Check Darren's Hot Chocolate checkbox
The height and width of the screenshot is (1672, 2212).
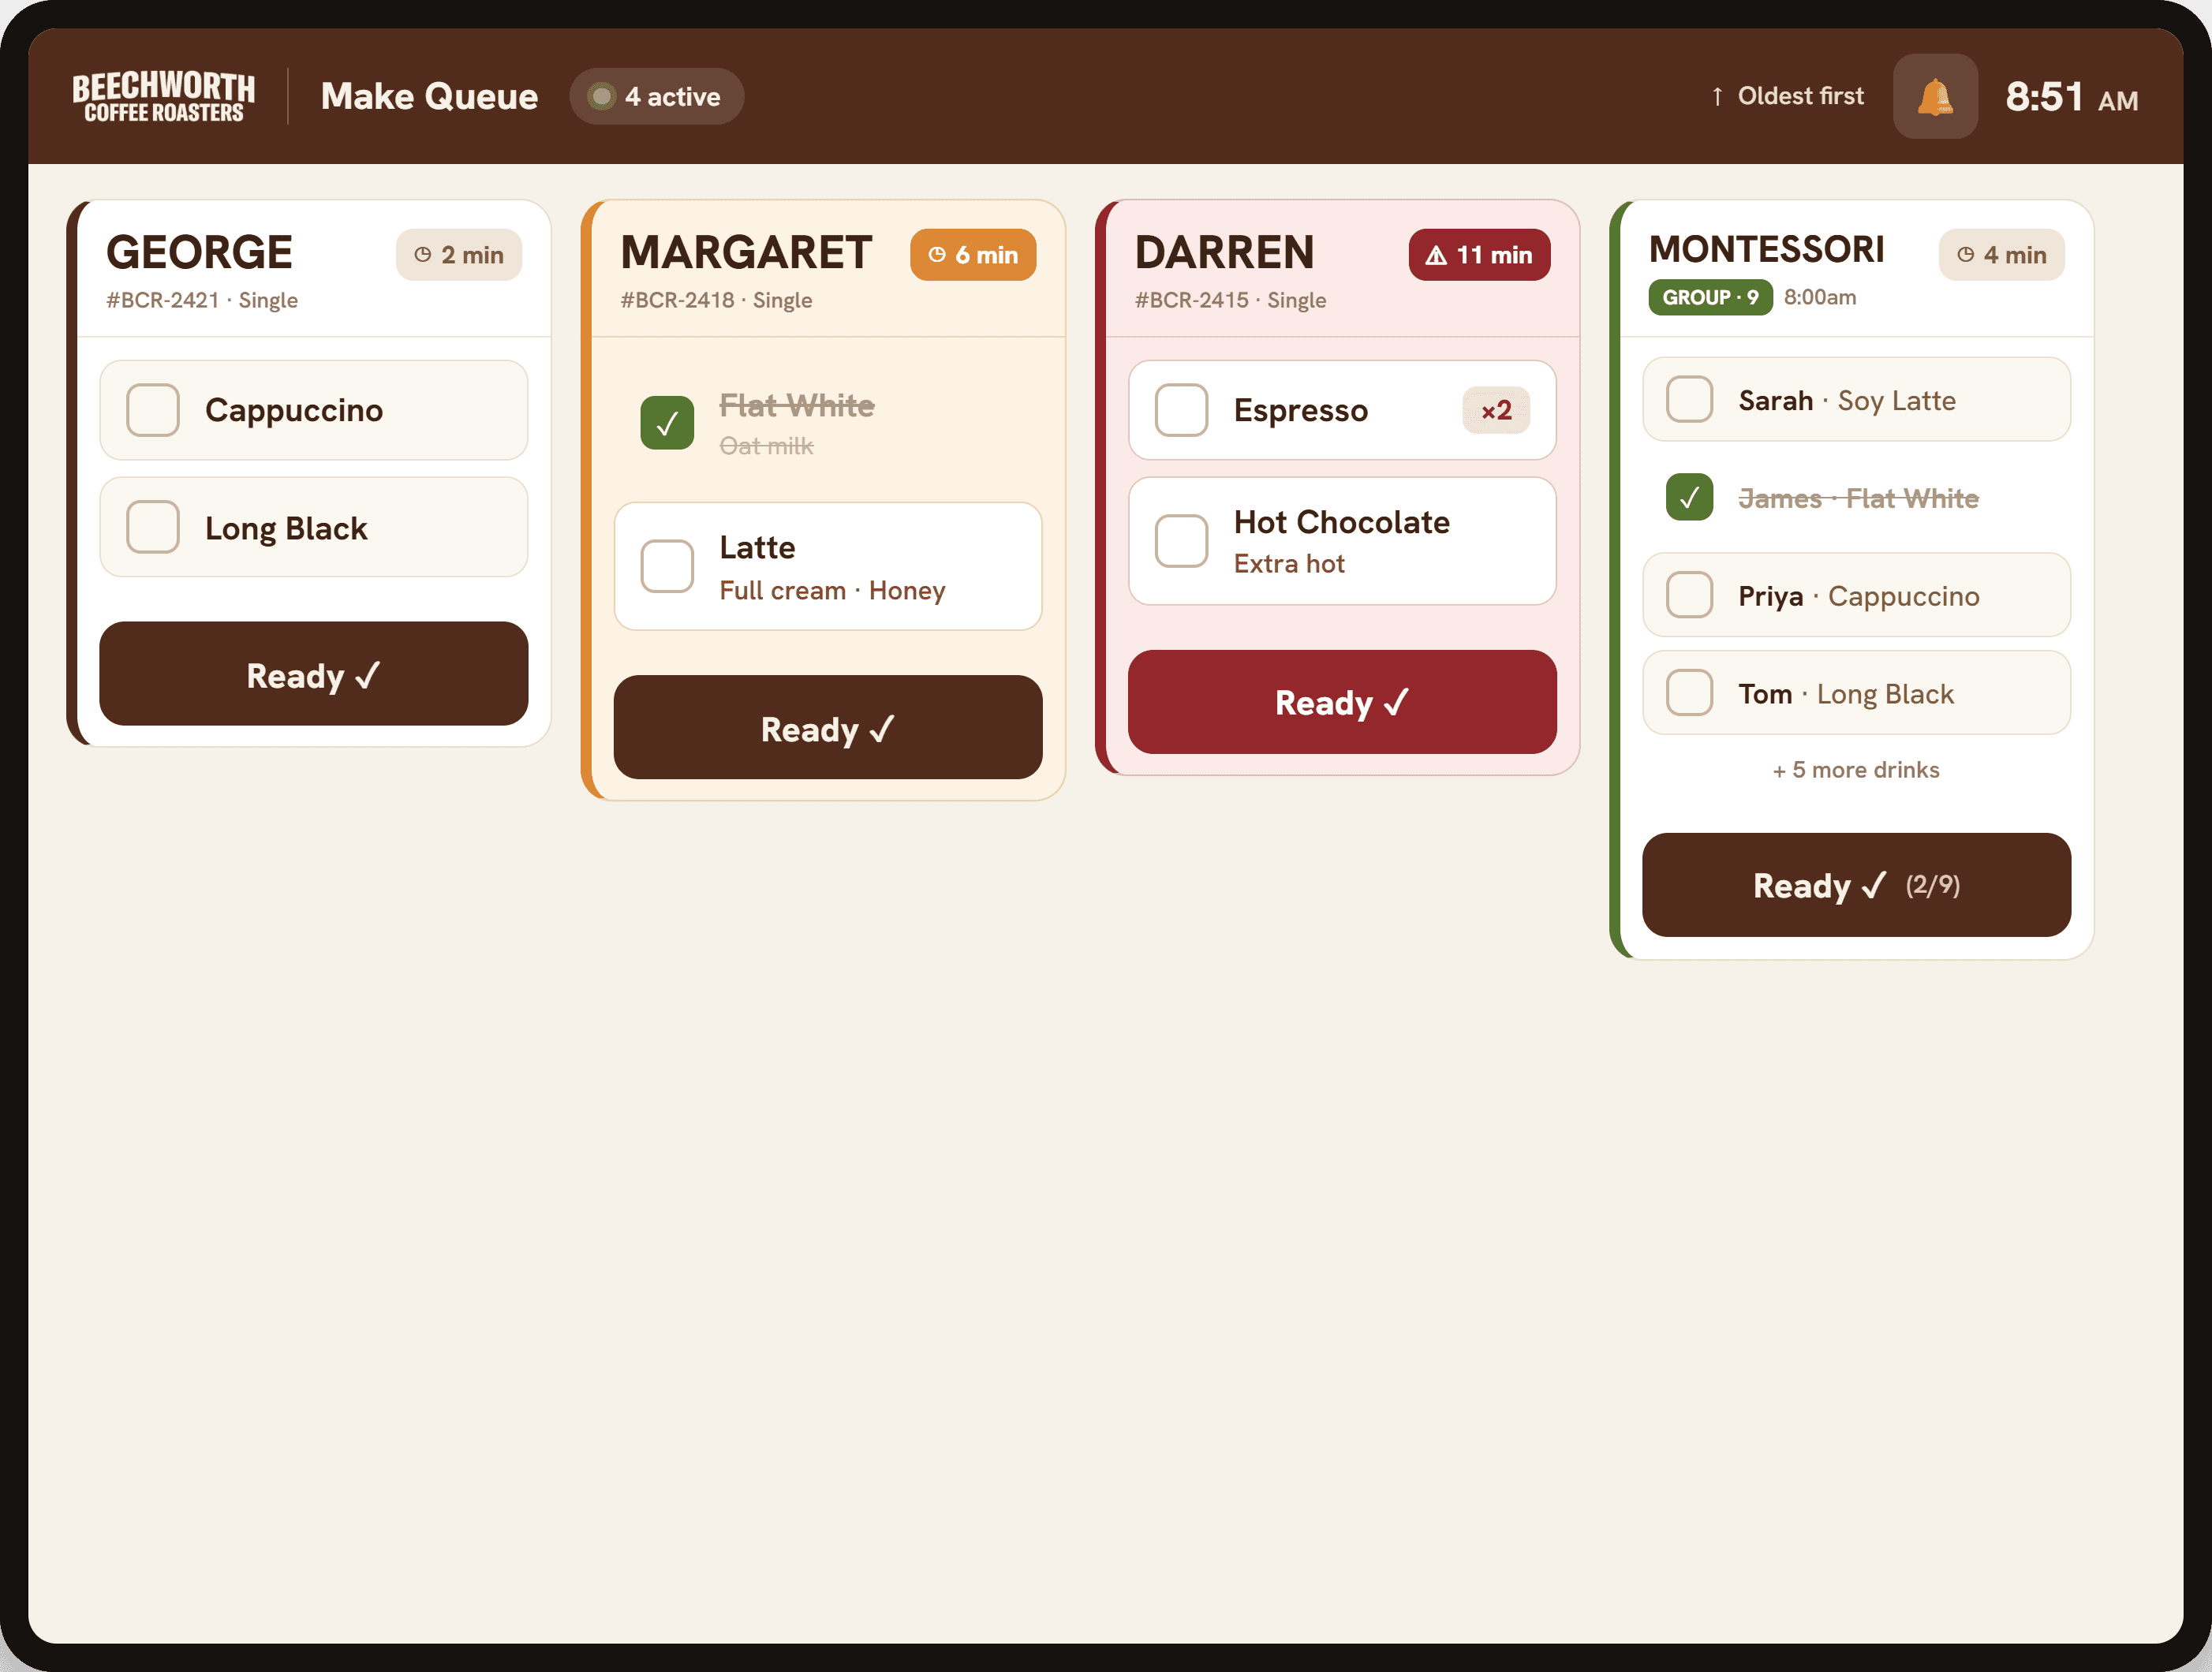(1181, 541)
